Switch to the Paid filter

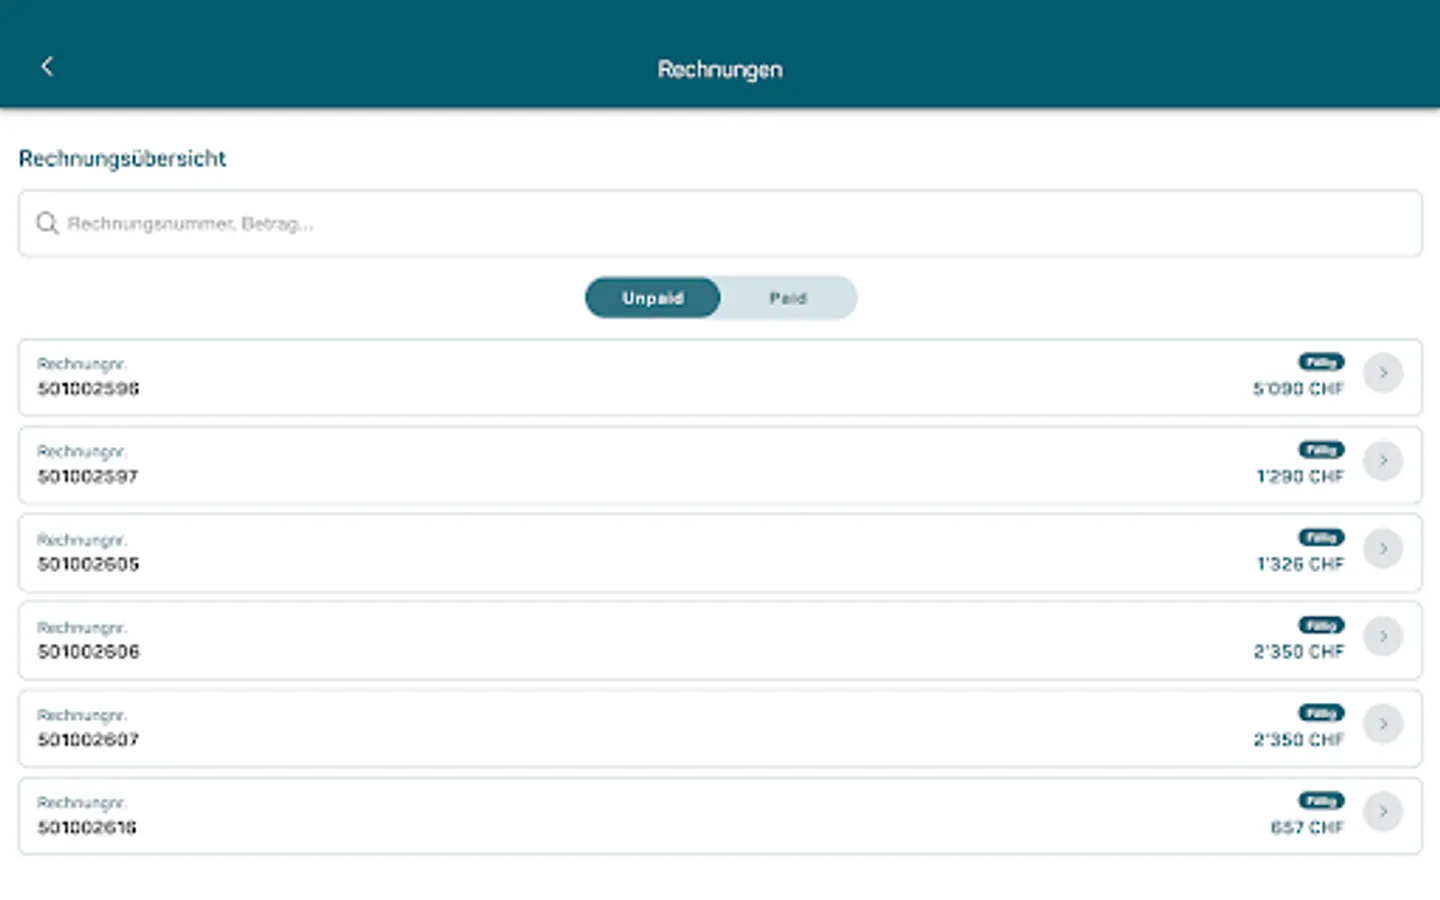tap(789, 297)
